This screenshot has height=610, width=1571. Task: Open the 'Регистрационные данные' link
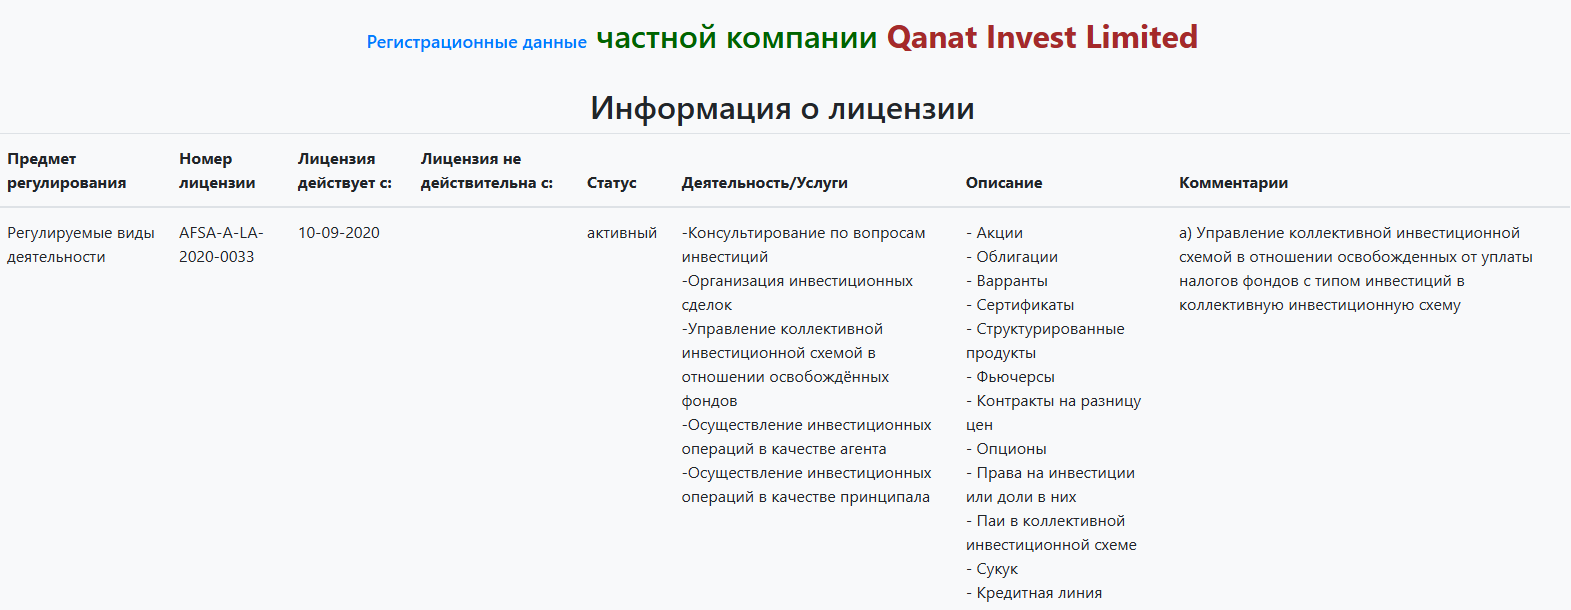pyautogui.click(x=476, y=42)
